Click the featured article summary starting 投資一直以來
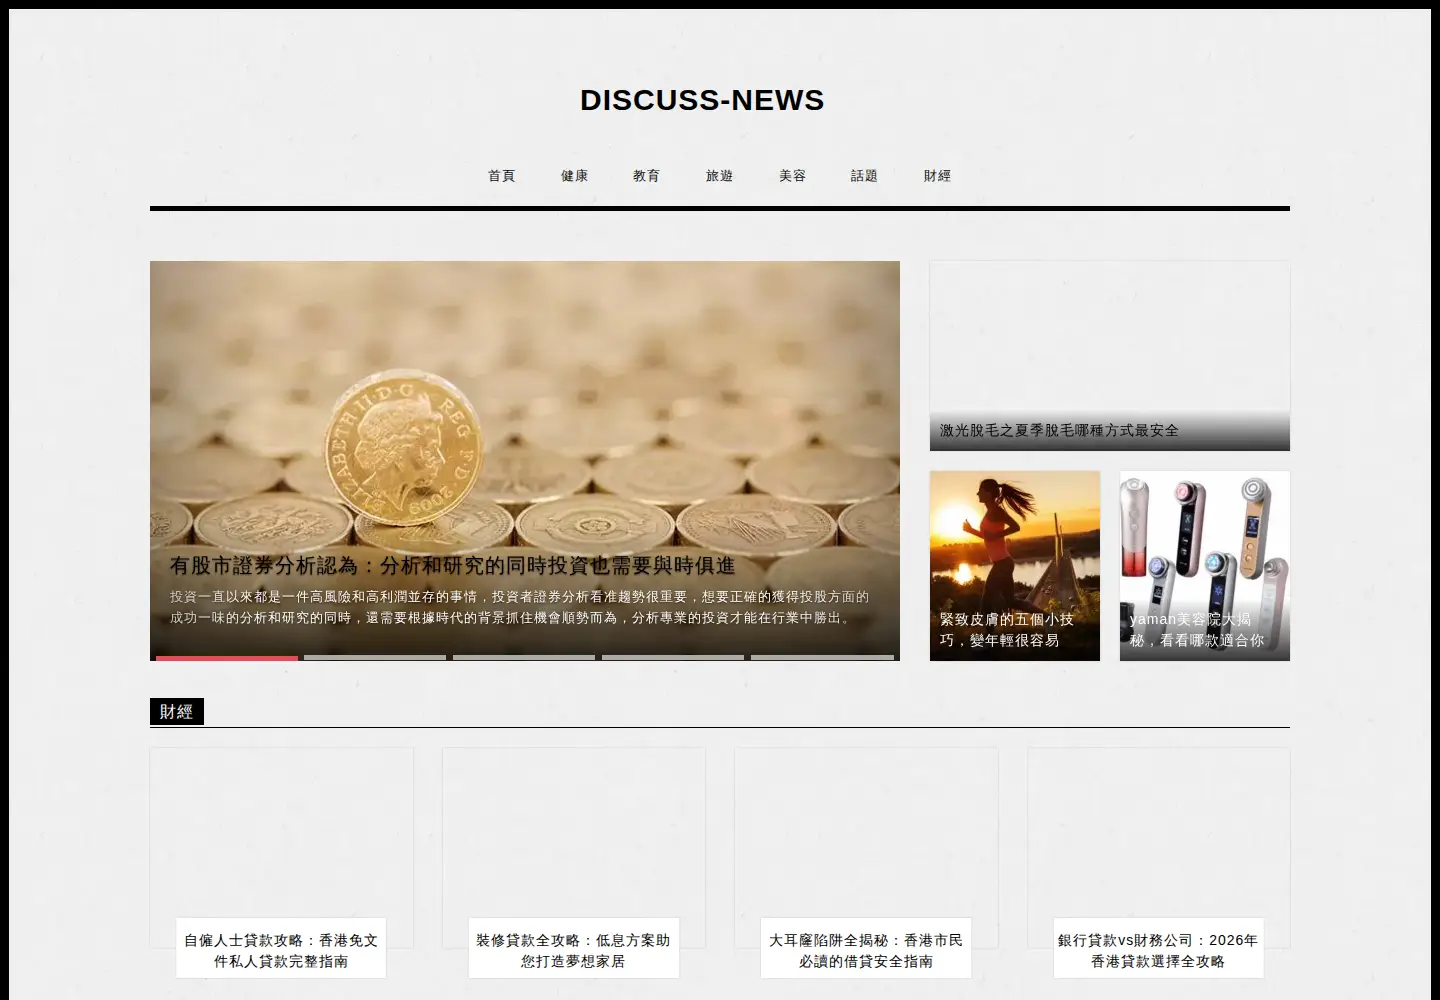 point(519,608)
